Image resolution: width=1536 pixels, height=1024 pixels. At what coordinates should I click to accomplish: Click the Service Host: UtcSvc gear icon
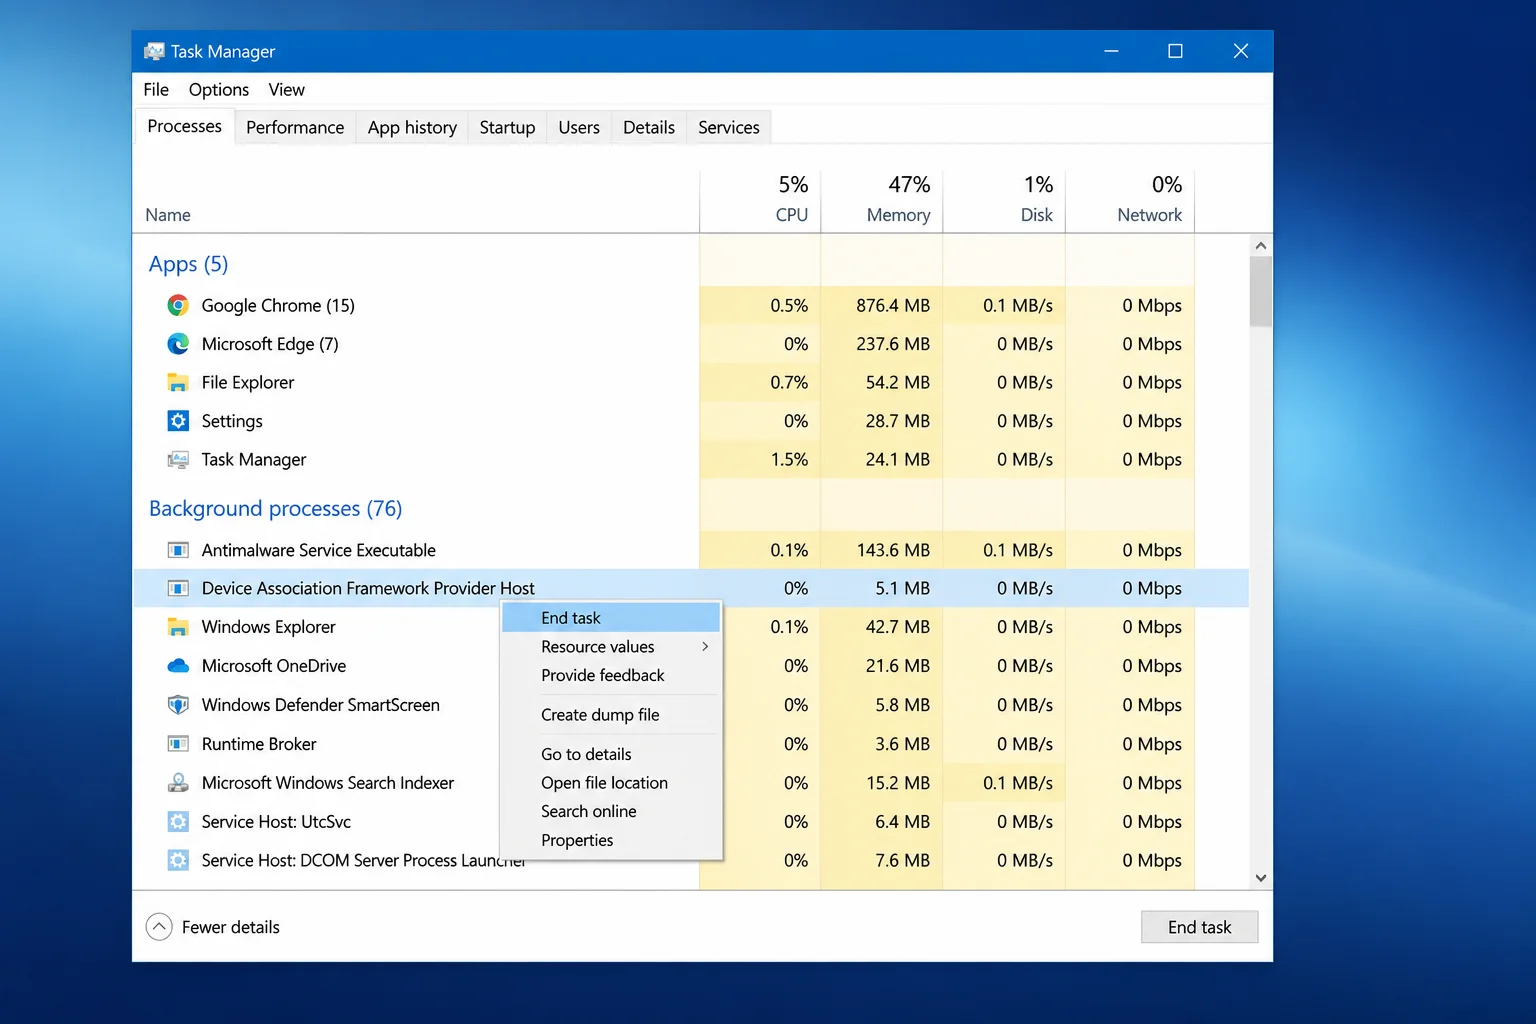[178, 822]
